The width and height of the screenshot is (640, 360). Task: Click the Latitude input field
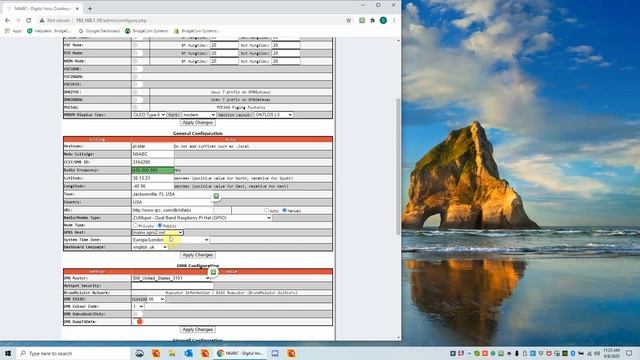tap(153, 178)
